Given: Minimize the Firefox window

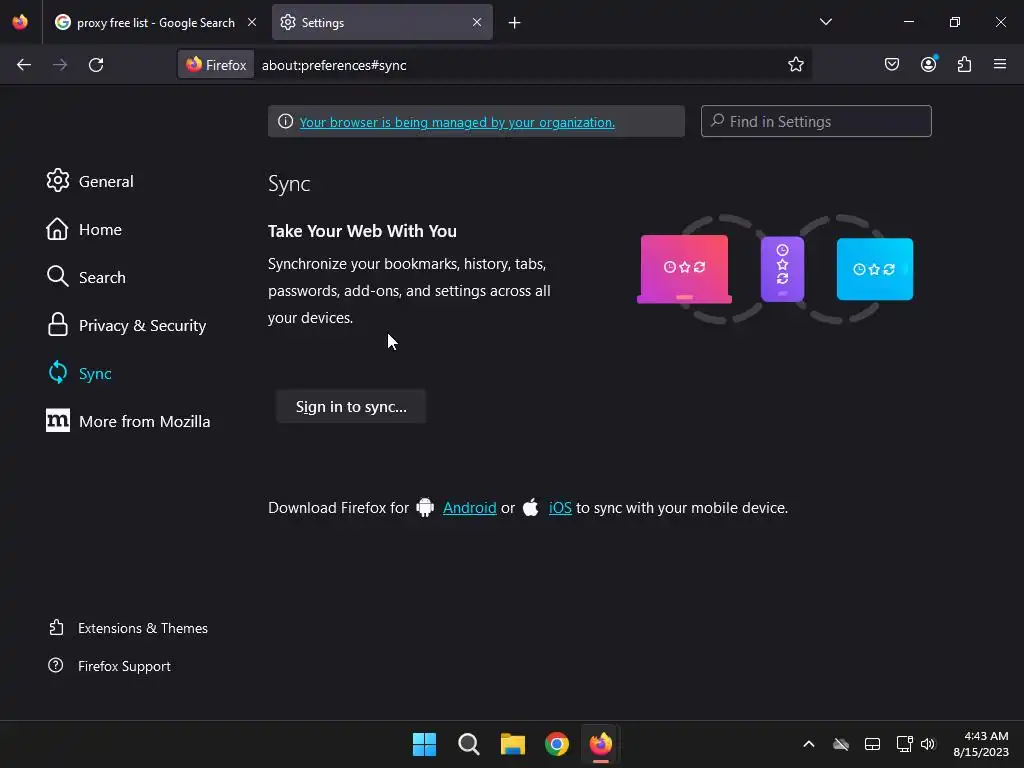Looking at the screenshot, I should click(908, 22).
